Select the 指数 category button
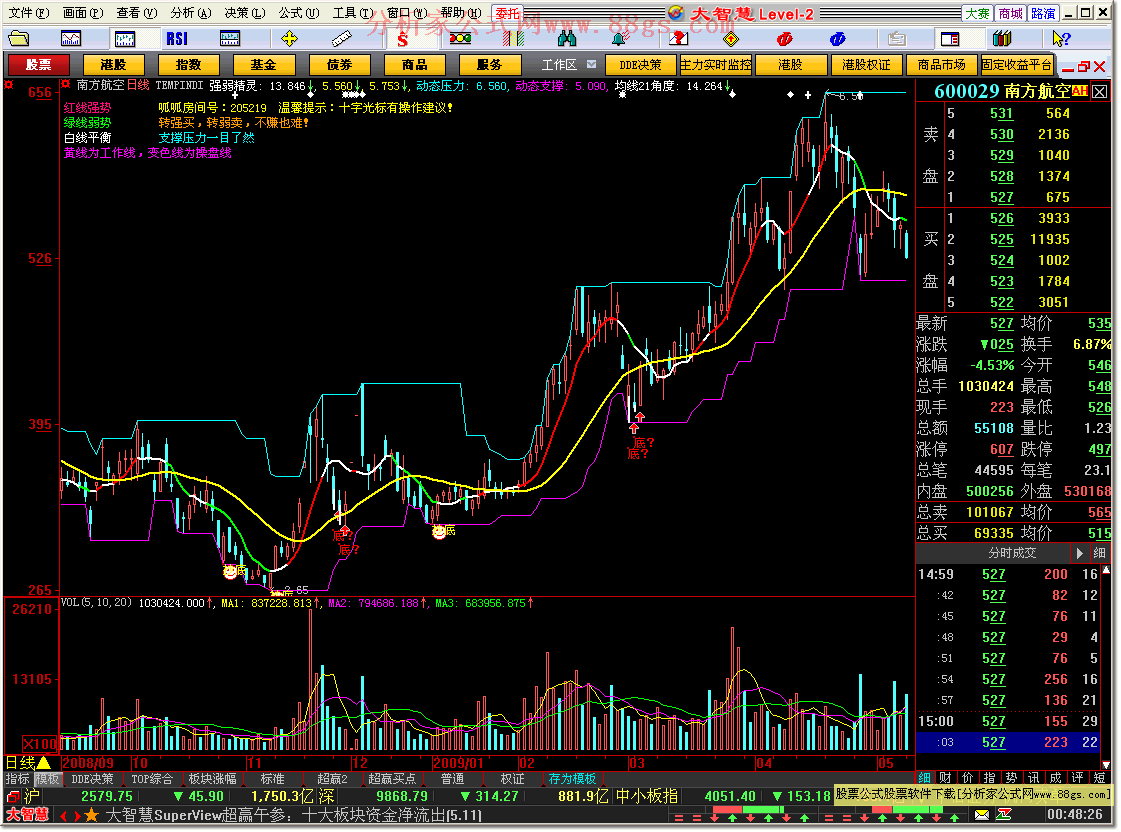Screen dimensions: 1121x832 (x=189, y=65)
